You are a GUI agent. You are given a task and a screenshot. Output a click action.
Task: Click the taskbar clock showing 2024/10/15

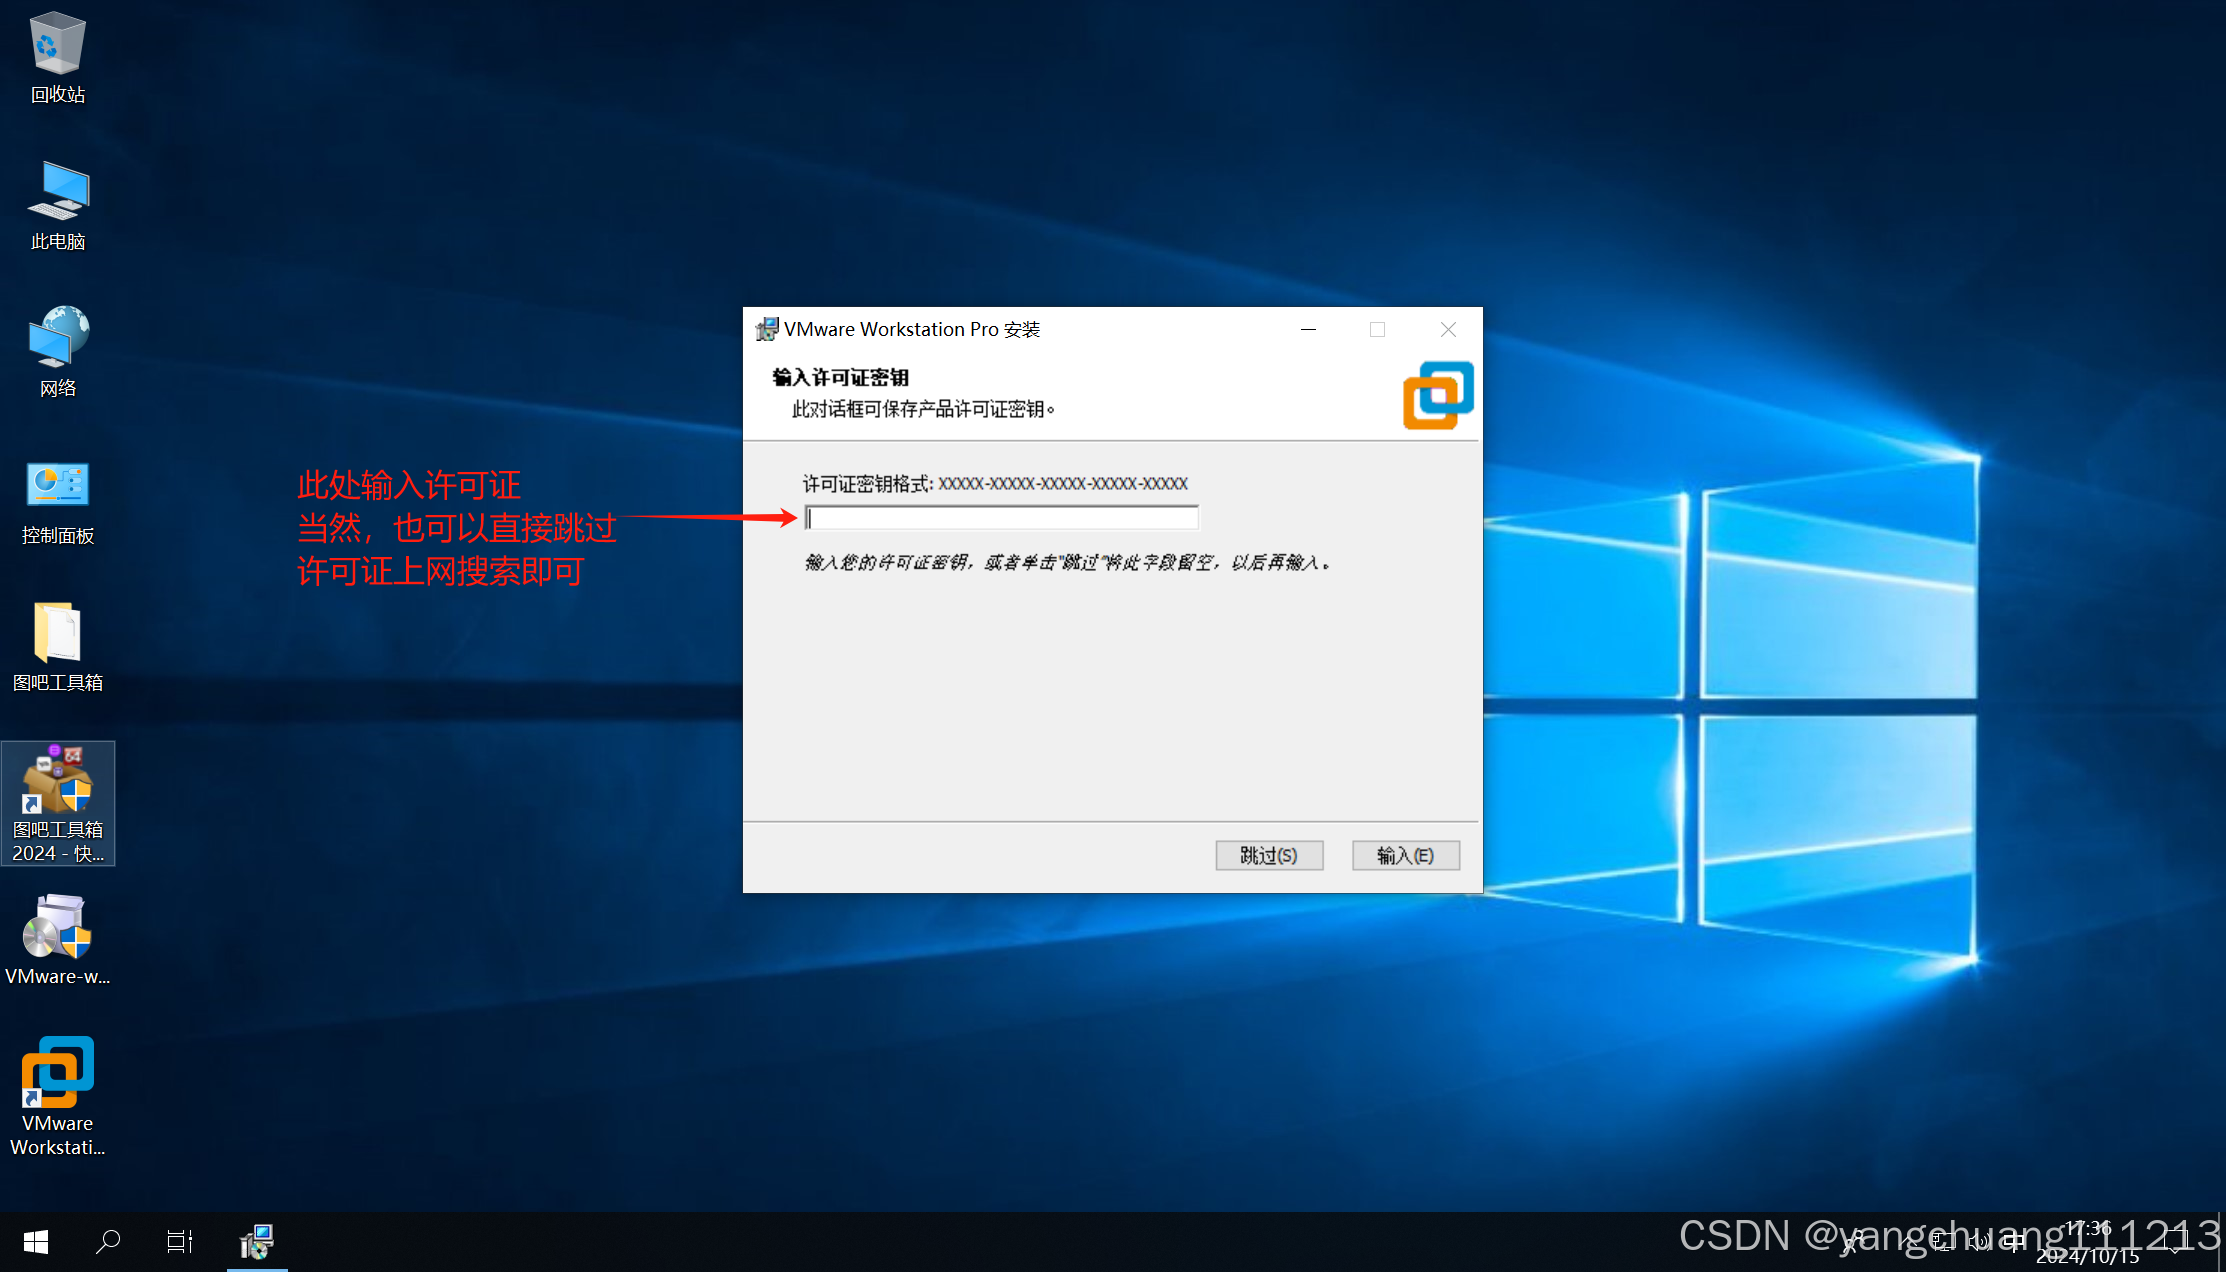tap(2088, 1242)
